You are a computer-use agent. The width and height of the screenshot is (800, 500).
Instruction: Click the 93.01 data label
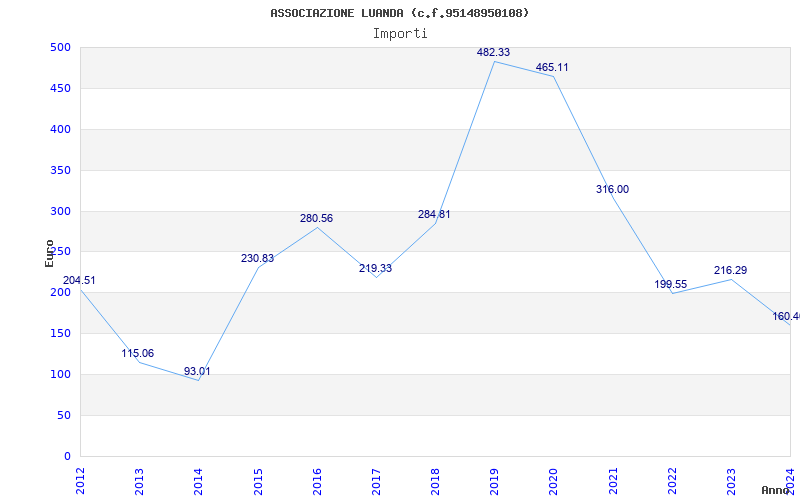coord(197,371)
